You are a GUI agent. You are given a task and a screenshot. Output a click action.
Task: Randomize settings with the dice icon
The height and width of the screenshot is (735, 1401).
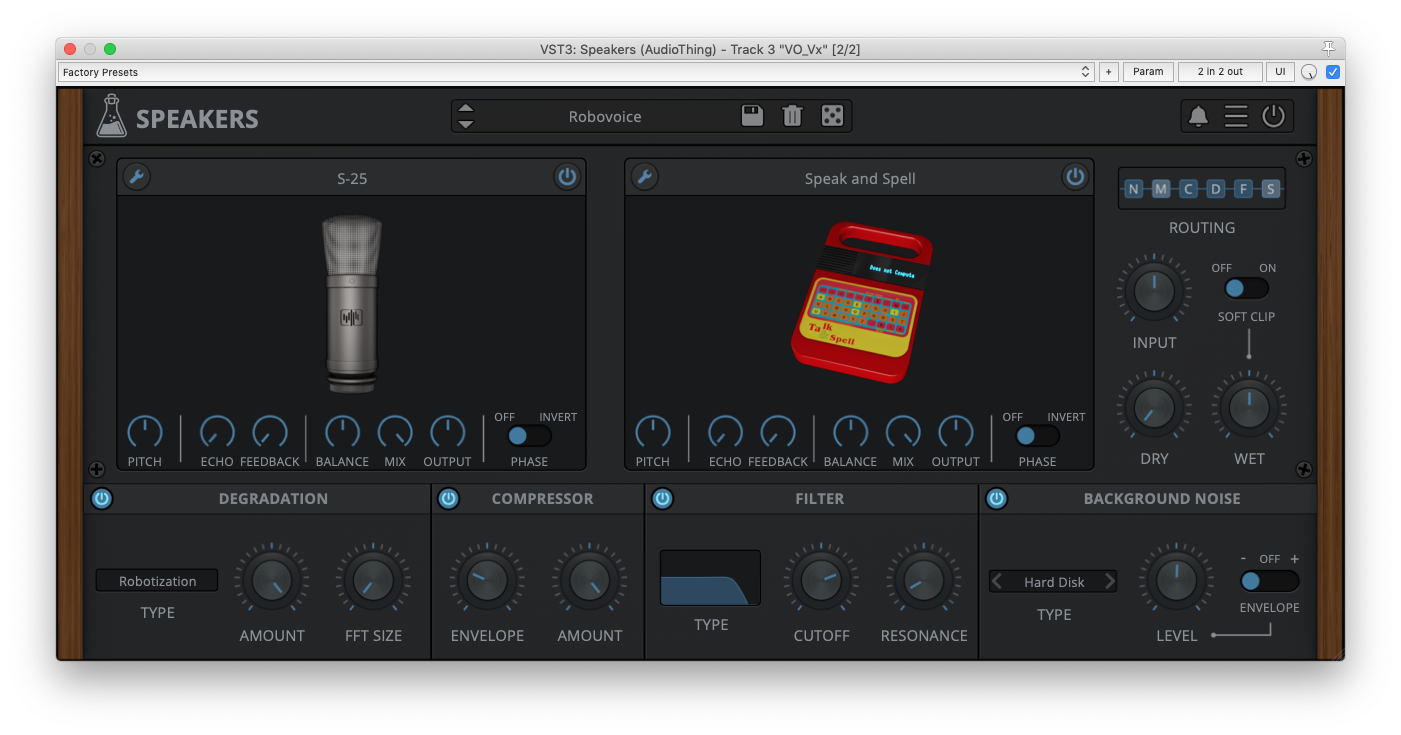click(x=832, y=116)
